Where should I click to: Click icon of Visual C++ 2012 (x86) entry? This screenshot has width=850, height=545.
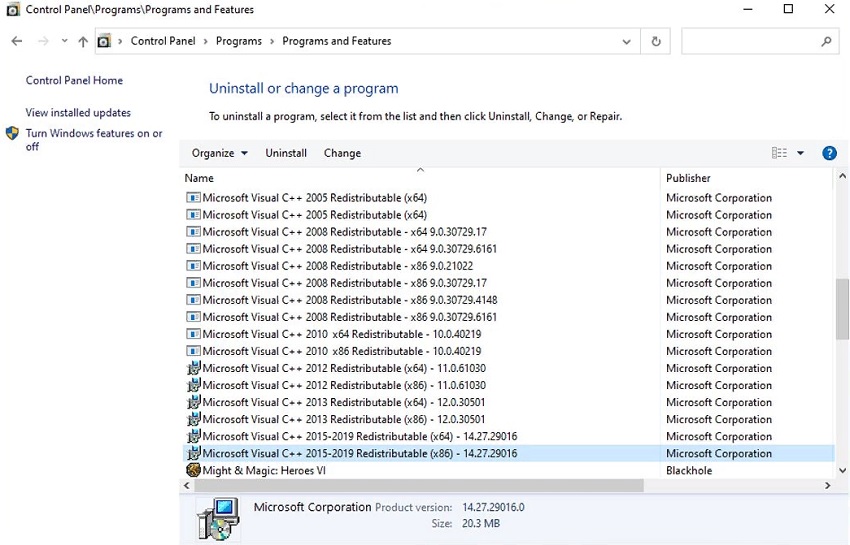194,385
